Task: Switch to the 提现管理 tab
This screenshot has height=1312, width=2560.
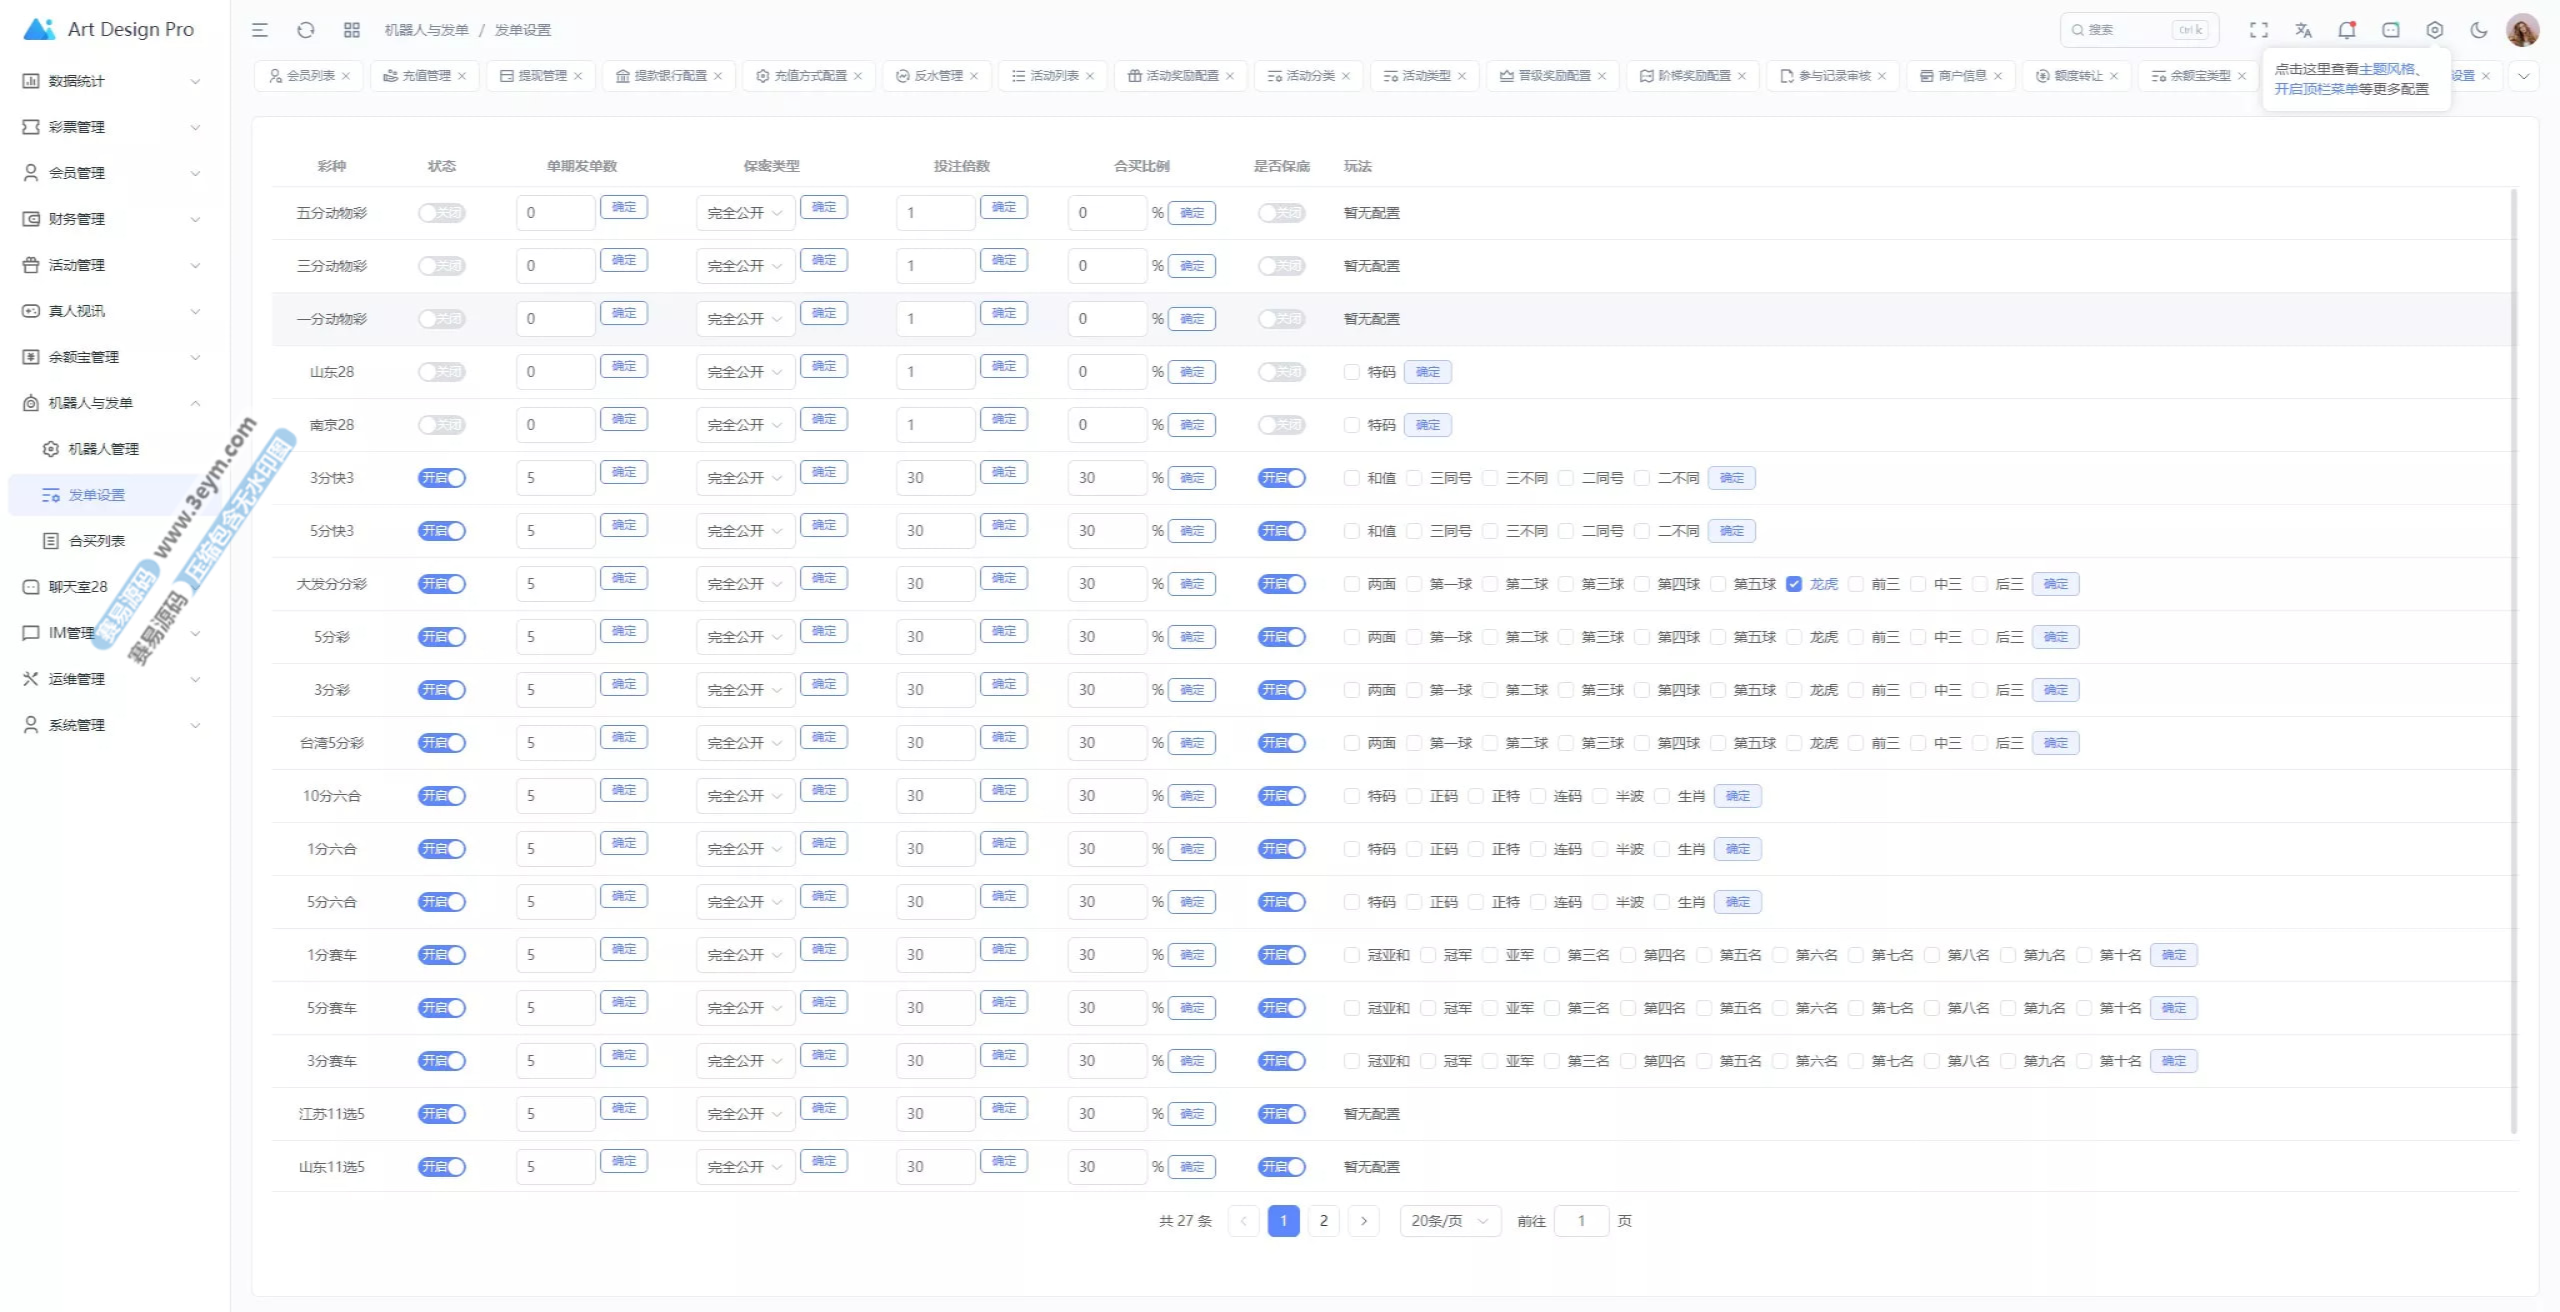Action: coord(541,76)
